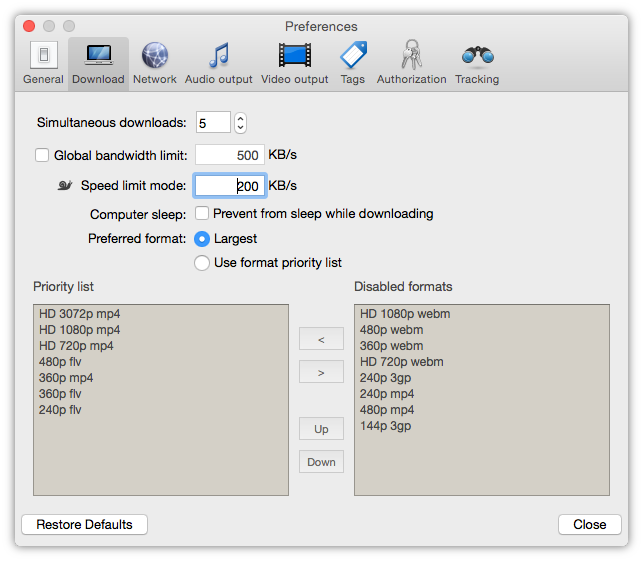The width and height of the screenshot is (643, 561).
Task: Check Prevent from sleep while downloading
Action: point(202,213)
